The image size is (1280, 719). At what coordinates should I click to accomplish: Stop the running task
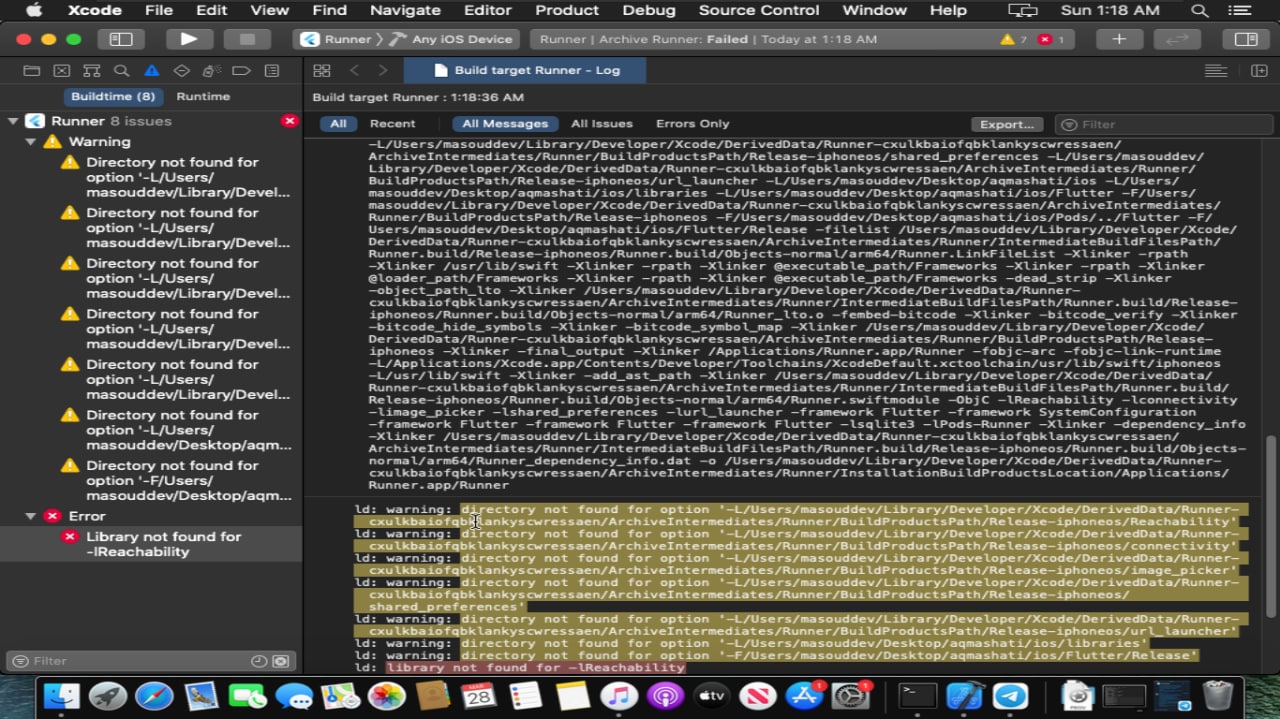(247, 39)
